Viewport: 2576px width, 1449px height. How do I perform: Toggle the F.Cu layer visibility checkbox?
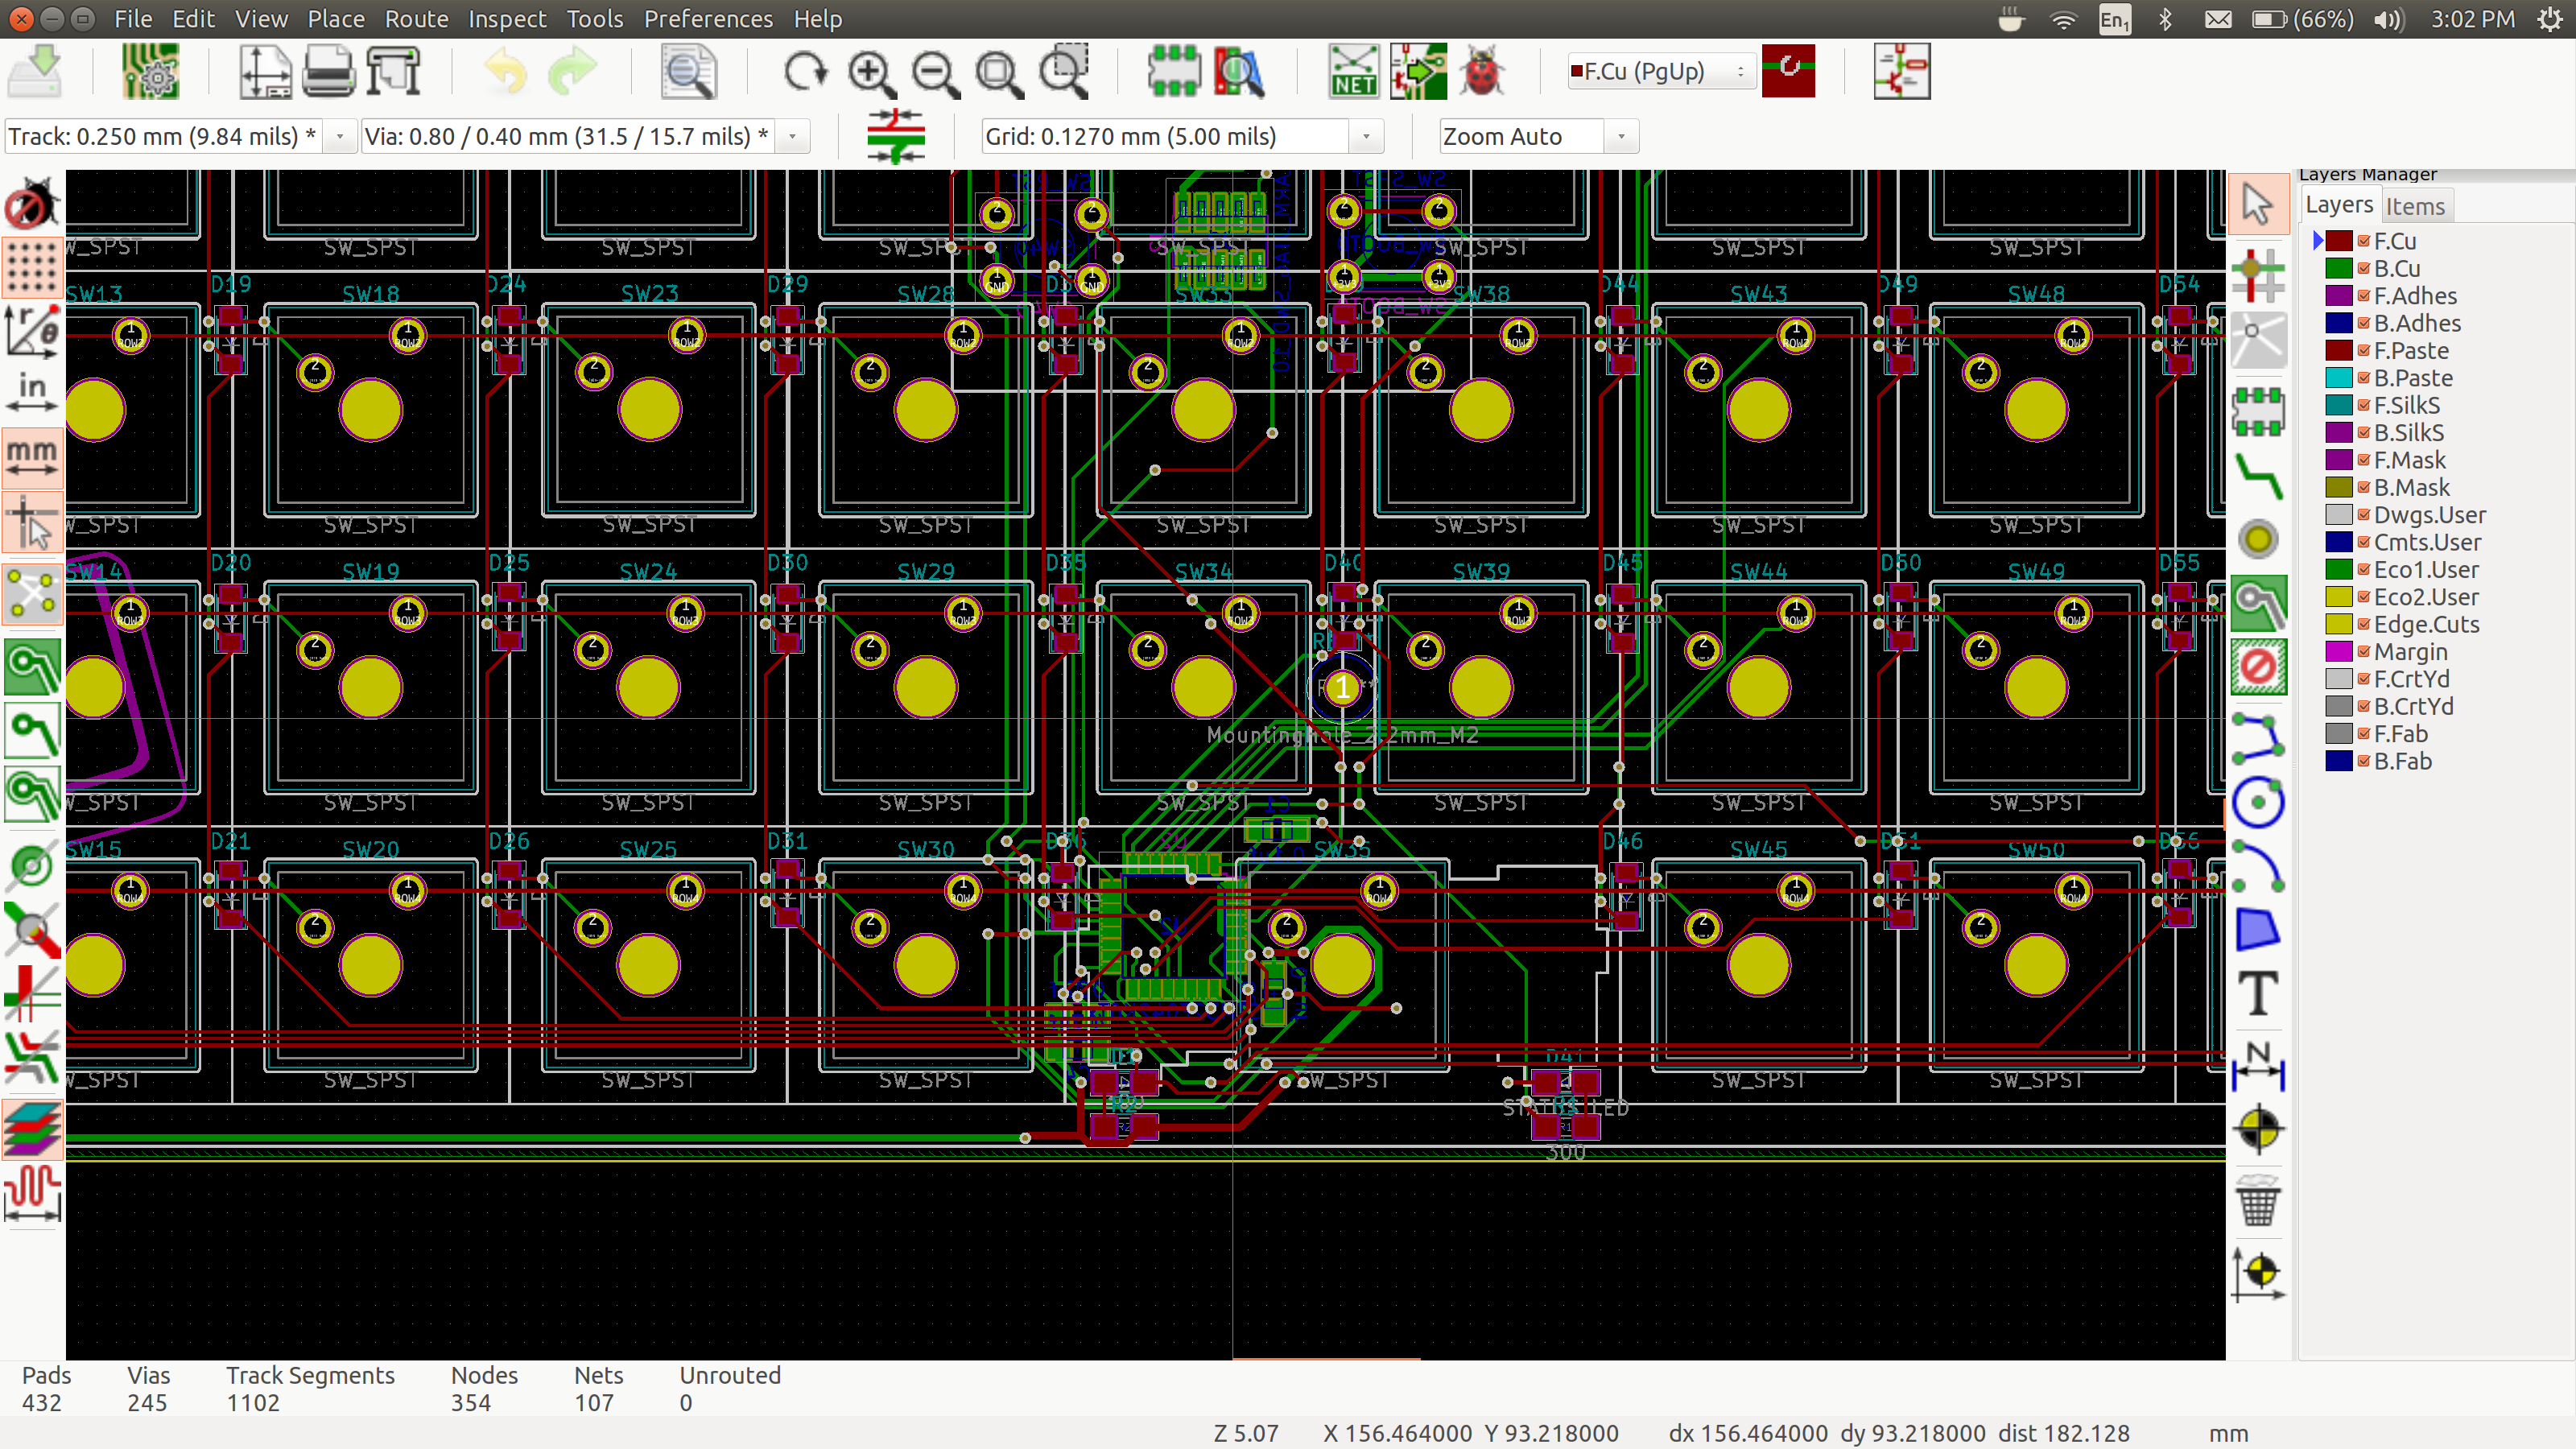click(2364, 241)
